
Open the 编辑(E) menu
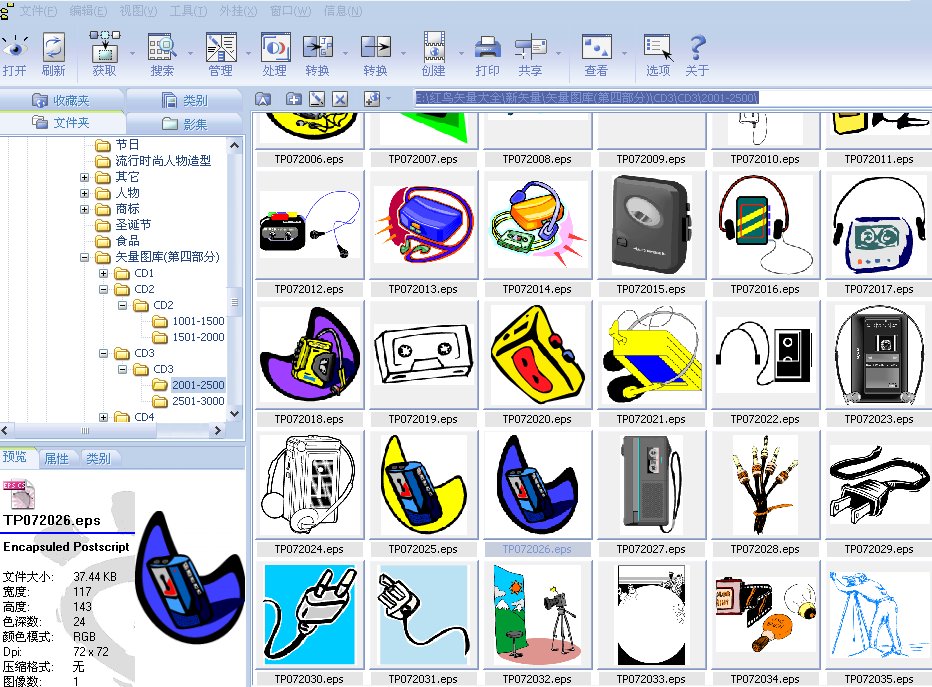88,11
